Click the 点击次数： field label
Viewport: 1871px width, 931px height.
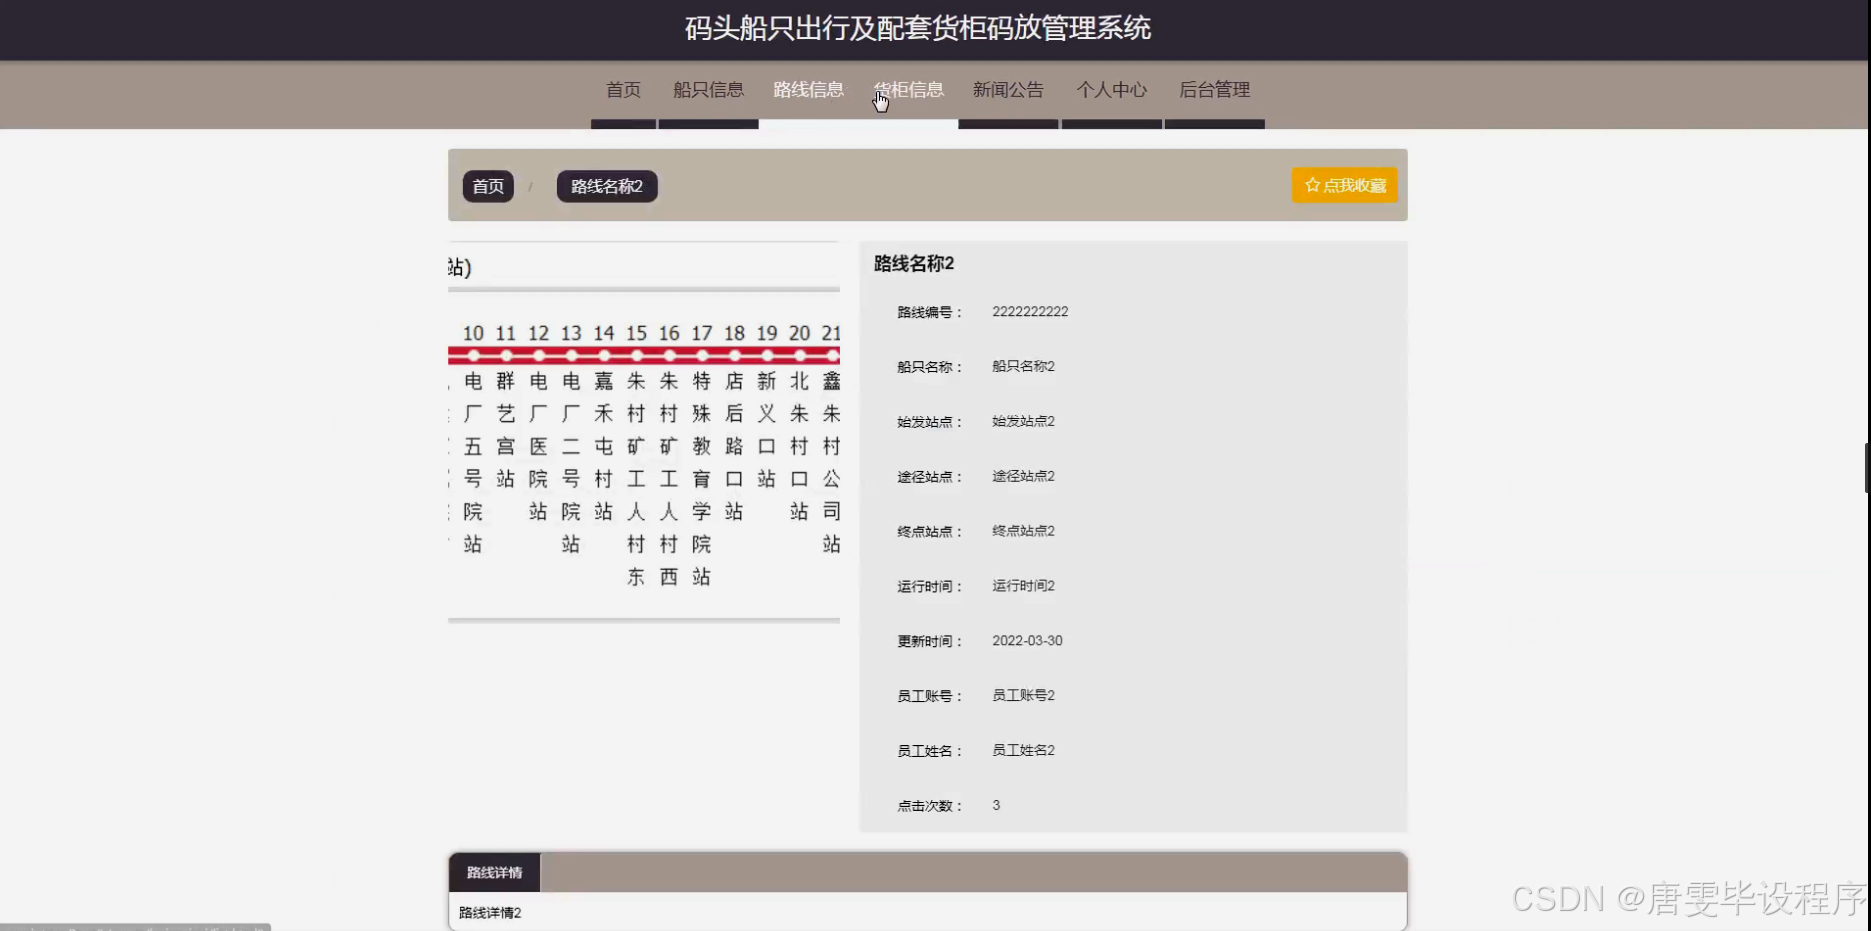pos(930,806)
